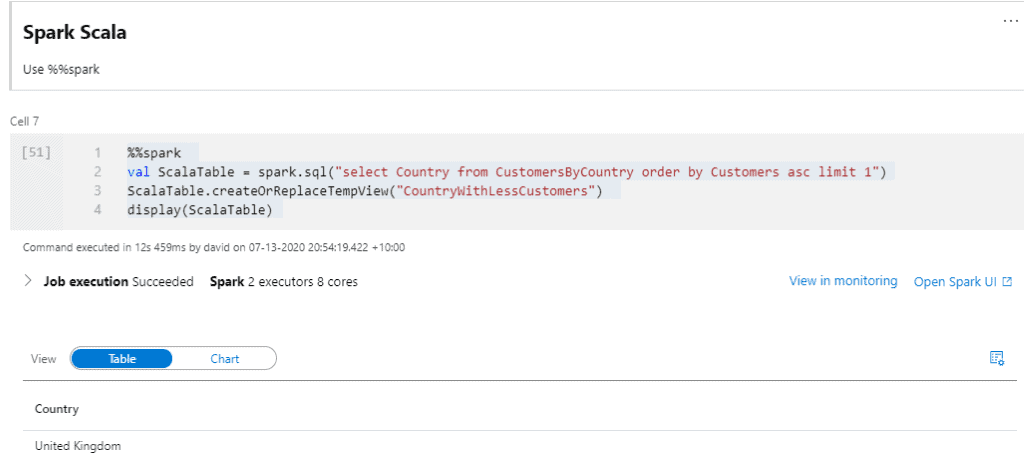This screenshot has height=476, width=1024.
Task: Click the [51] execution count
Action: pyautogui.click(x=36, y=153)
